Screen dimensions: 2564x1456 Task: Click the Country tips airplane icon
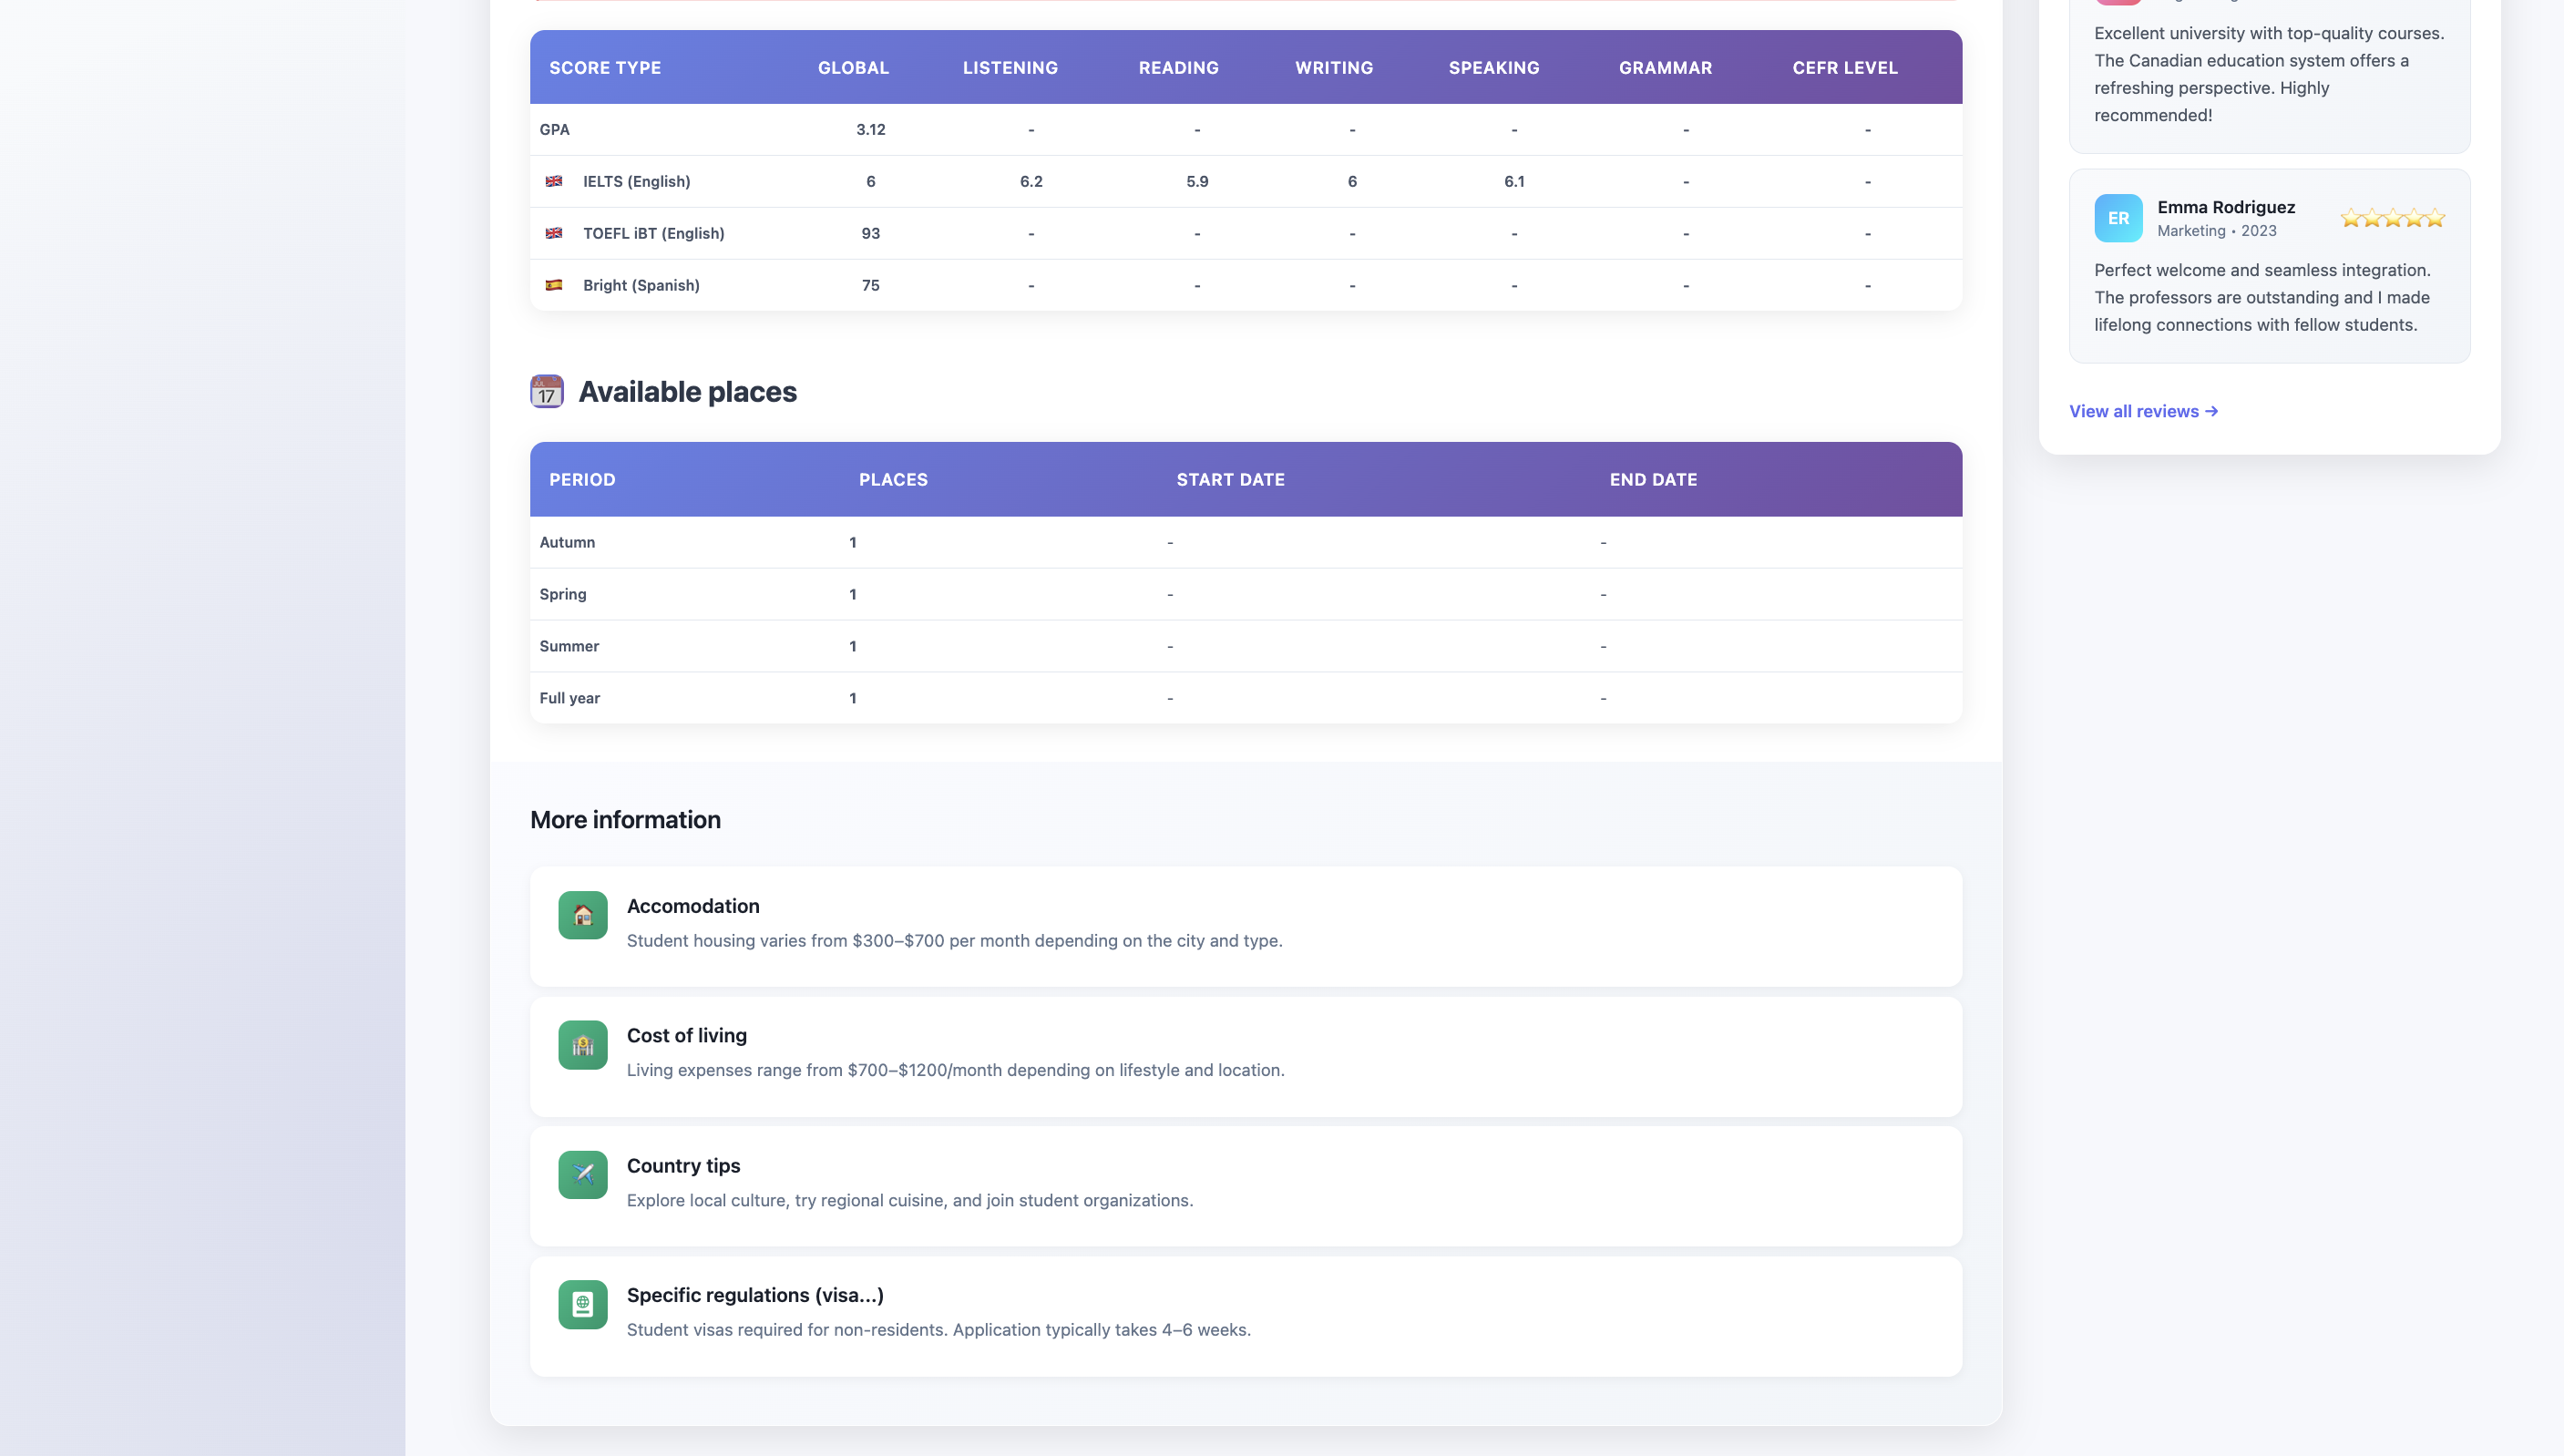582,1174
